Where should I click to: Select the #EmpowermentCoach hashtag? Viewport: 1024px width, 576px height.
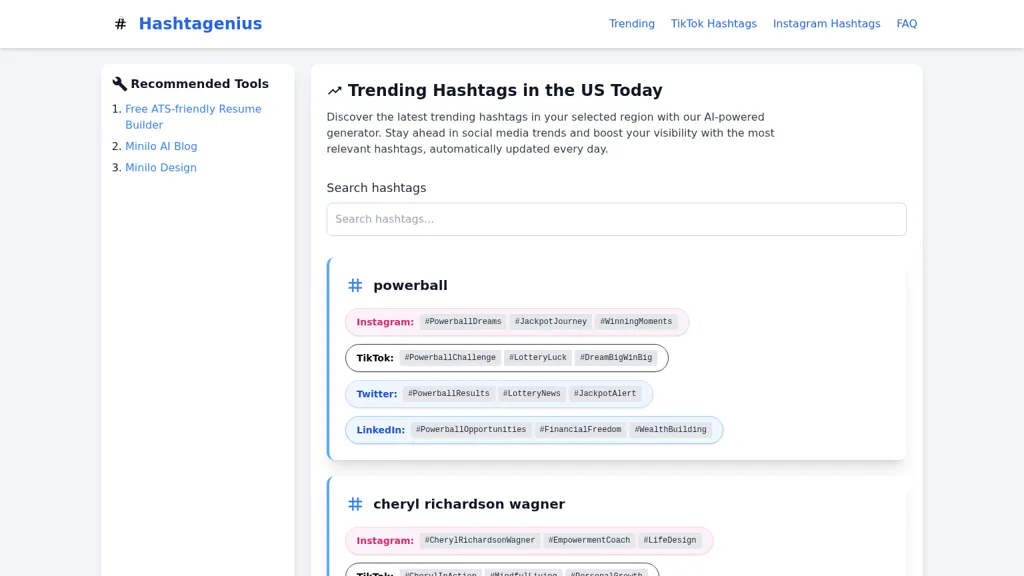pos(589,541)
